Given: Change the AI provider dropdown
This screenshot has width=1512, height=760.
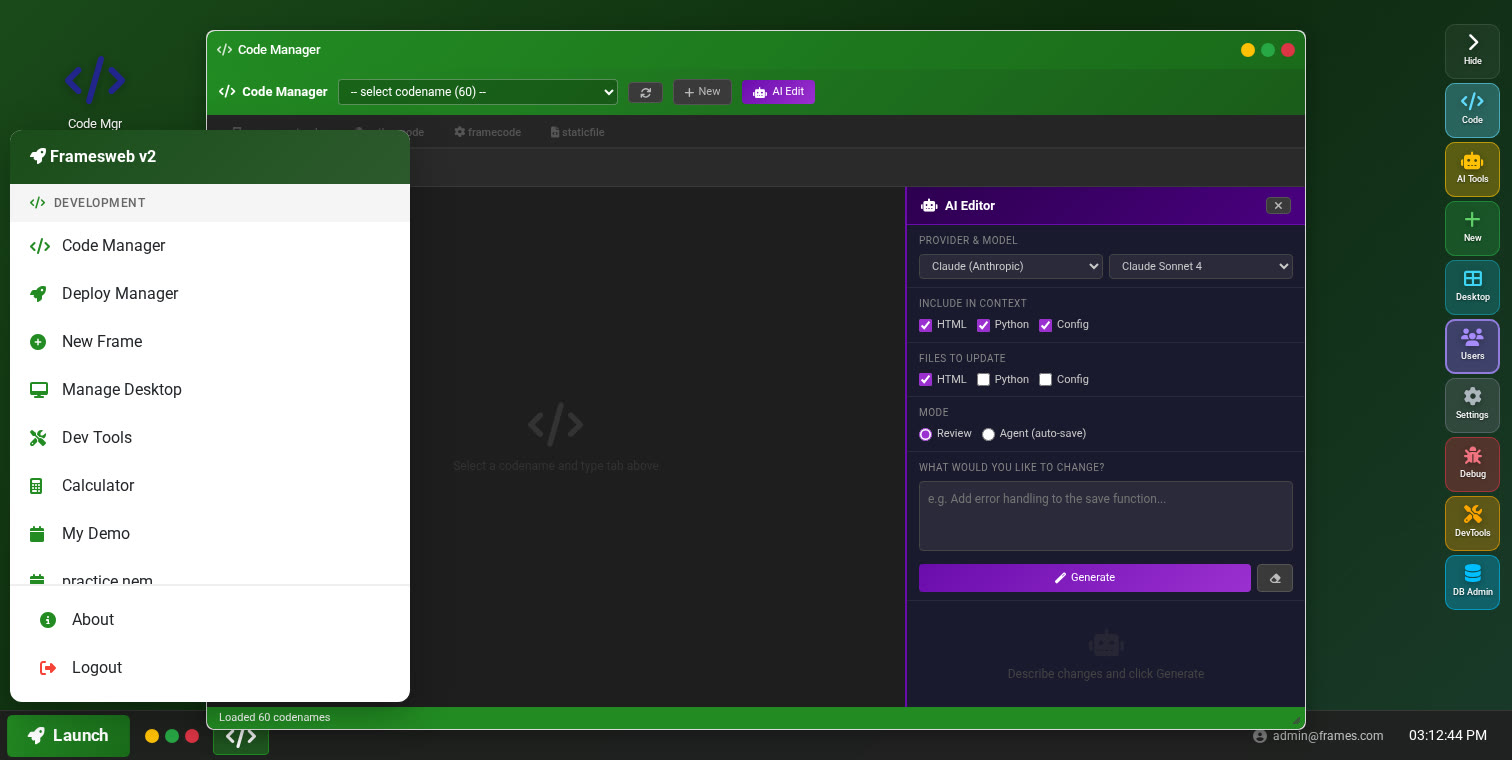Looking at the screenshot, I should tap(1010, 266).
